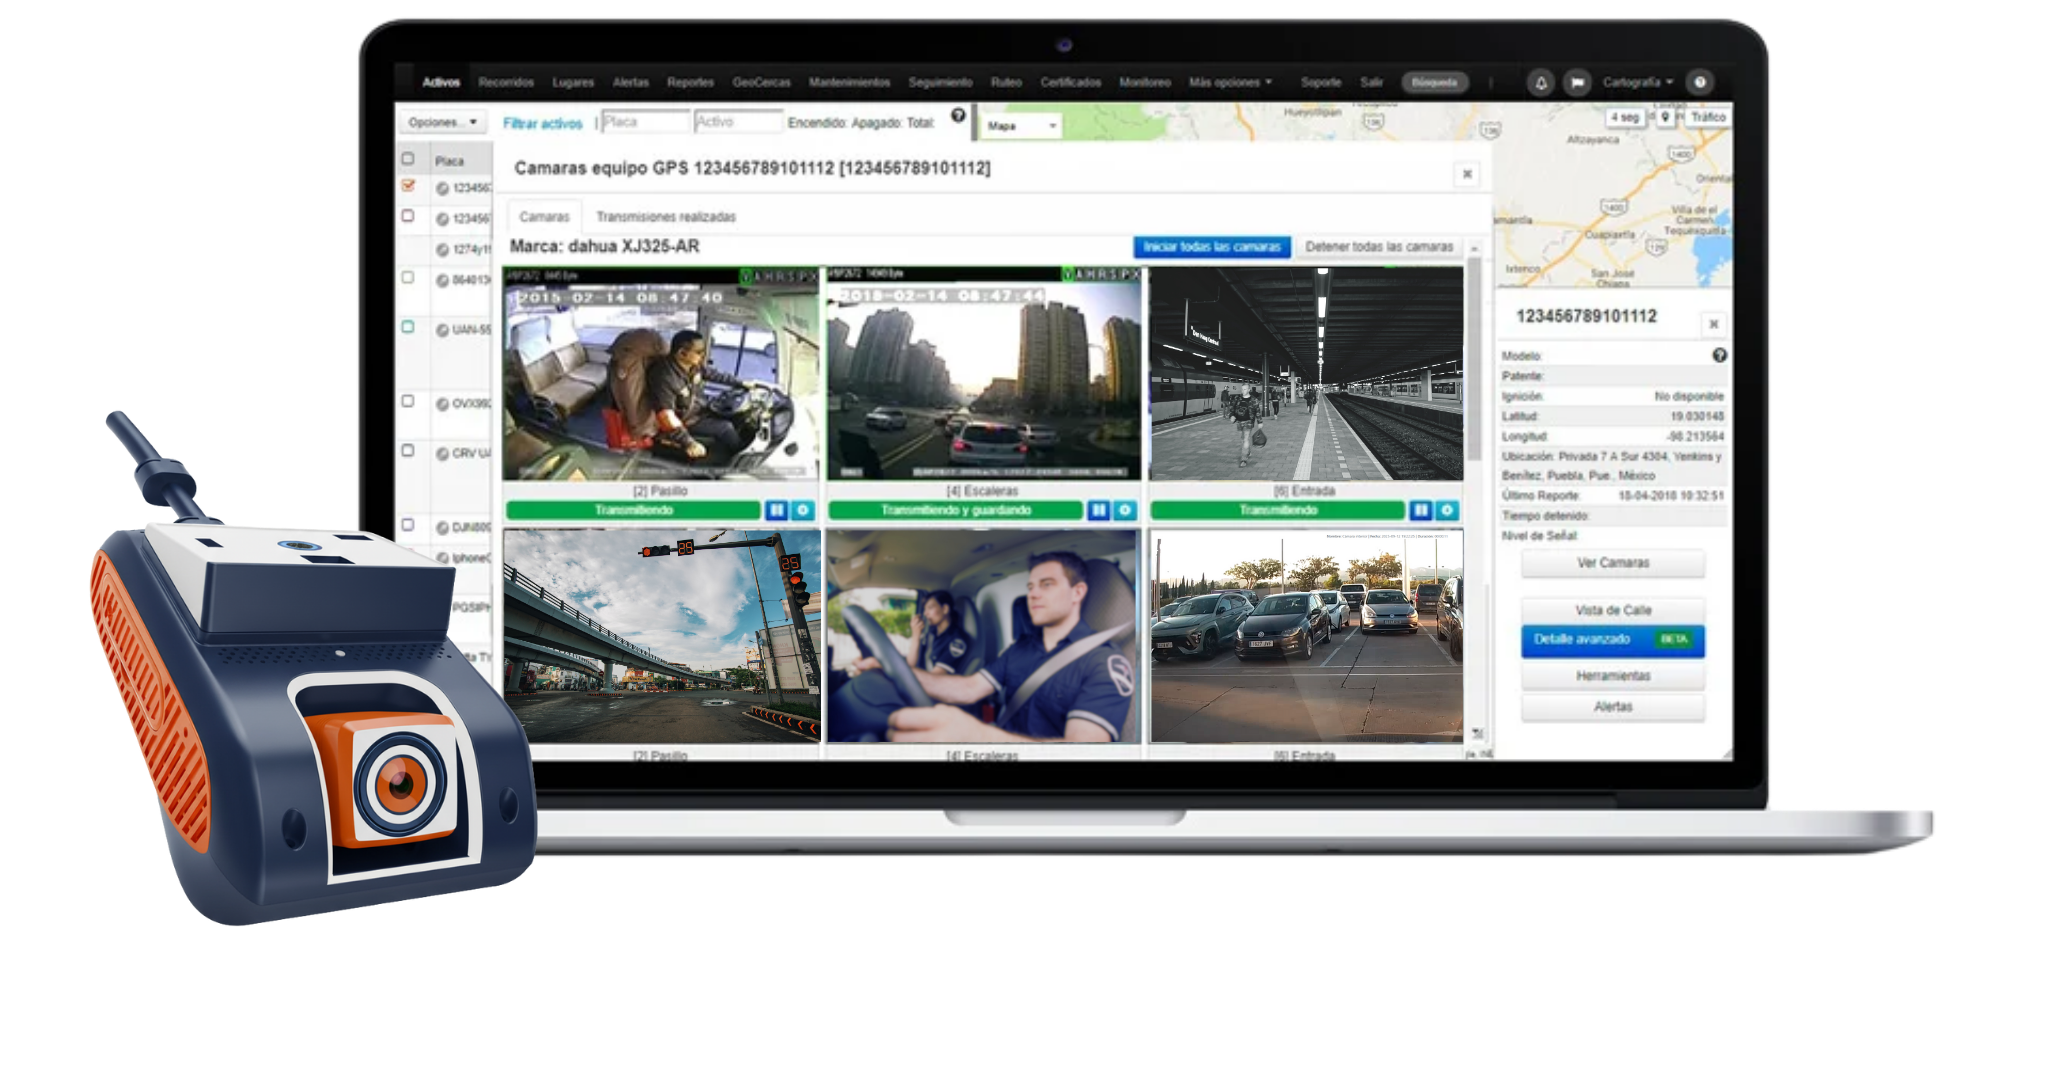Open the help globe icon top right
Viewport: 2046px width, 1076px height.
[1700, 82]
